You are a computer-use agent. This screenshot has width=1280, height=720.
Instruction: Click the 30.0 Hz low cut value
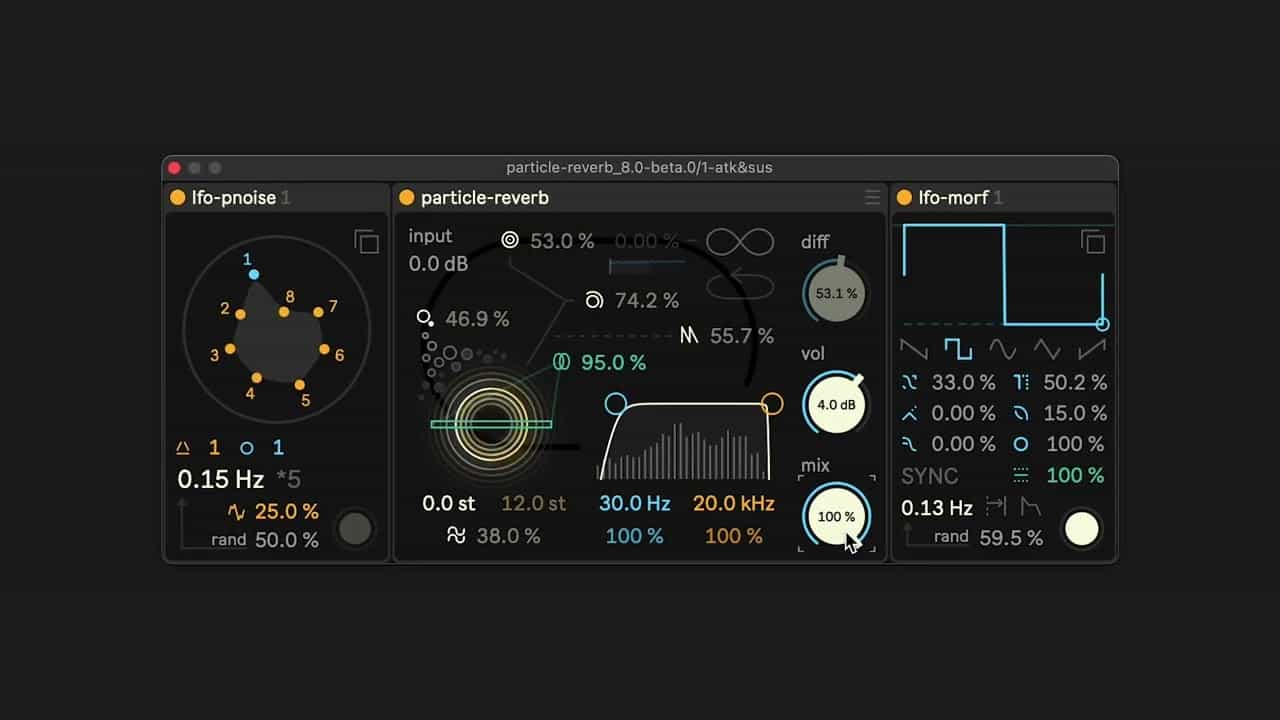634,504
